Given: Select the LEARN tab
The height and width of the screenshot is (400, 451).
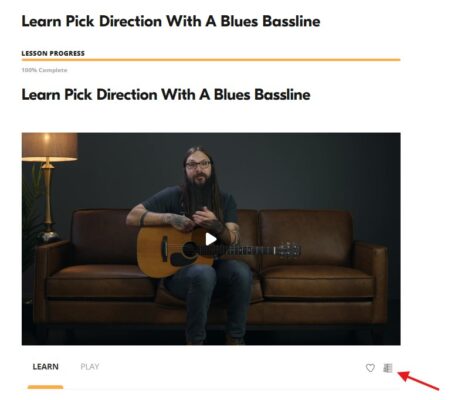Looking at the screenshot, I should [45, 367].
